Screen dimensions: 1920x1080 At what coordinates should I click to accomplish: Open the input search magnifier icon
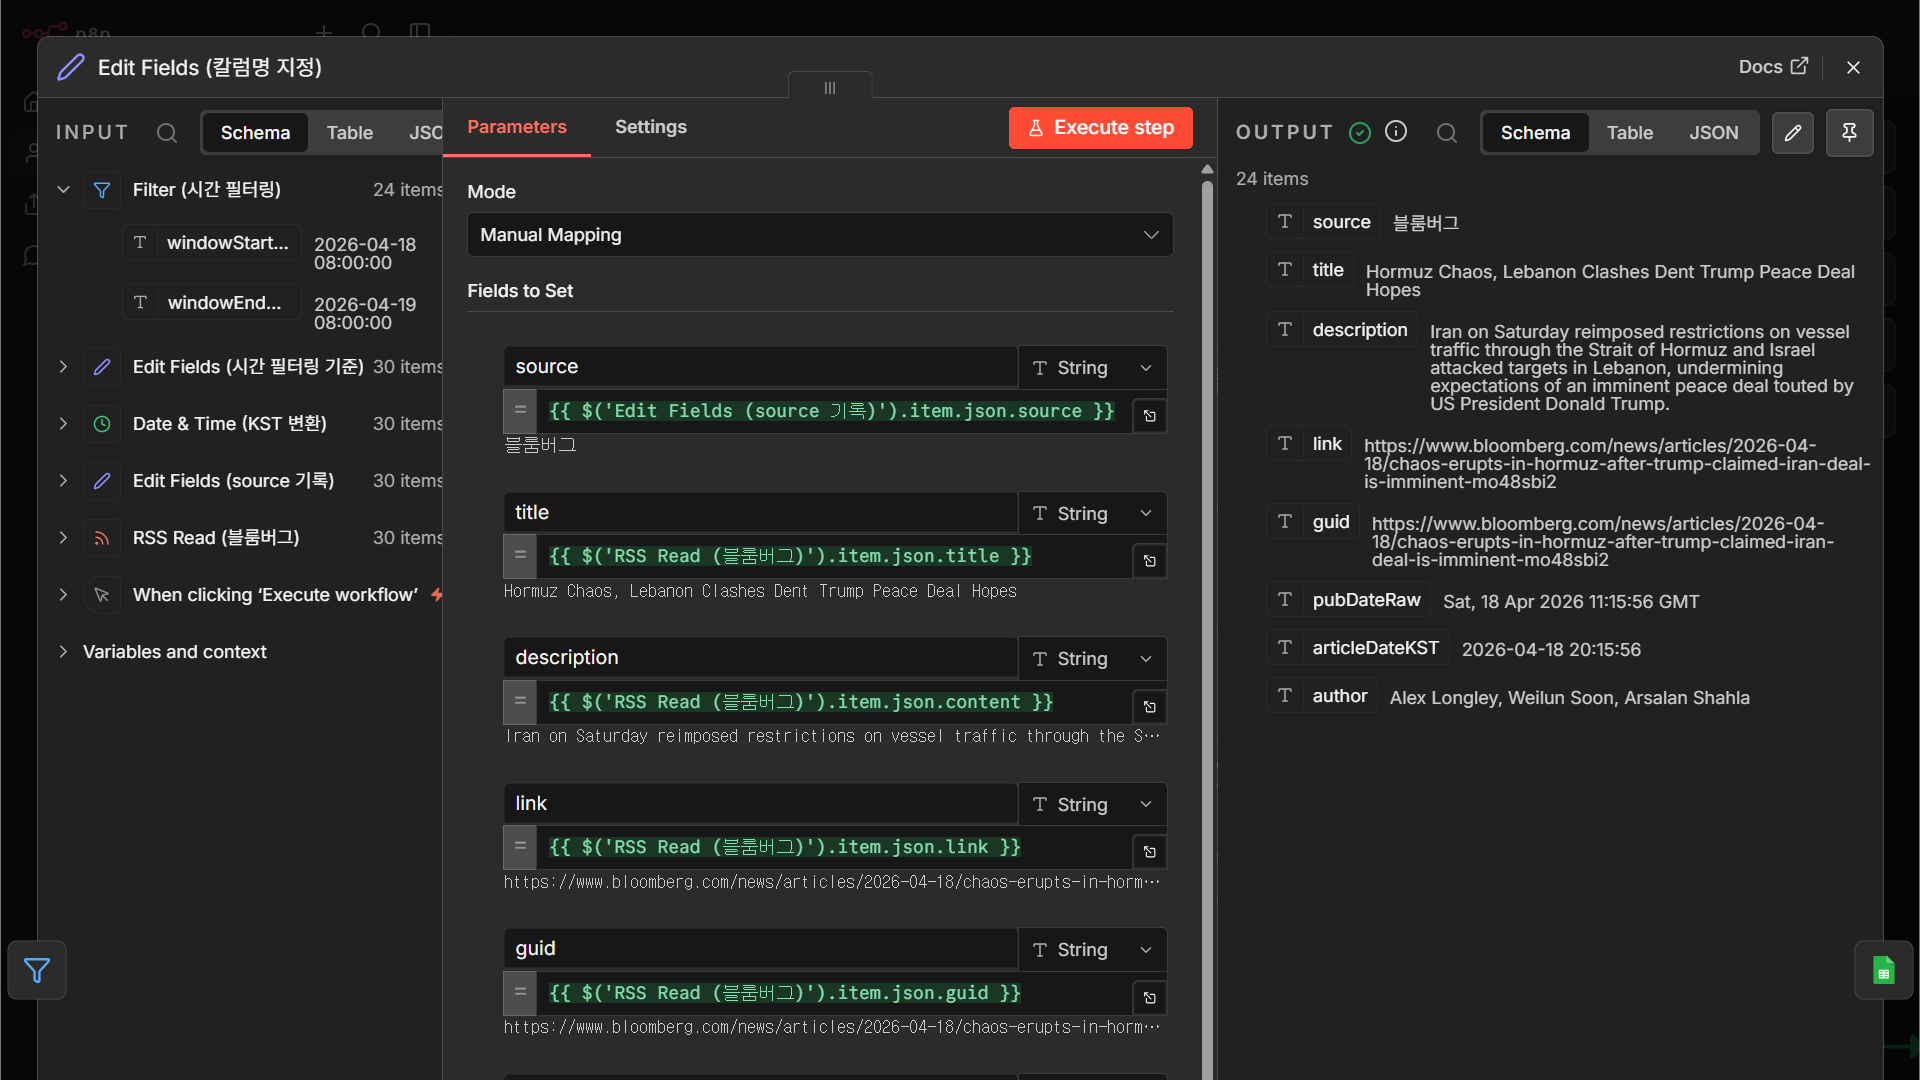coord(167,133)
